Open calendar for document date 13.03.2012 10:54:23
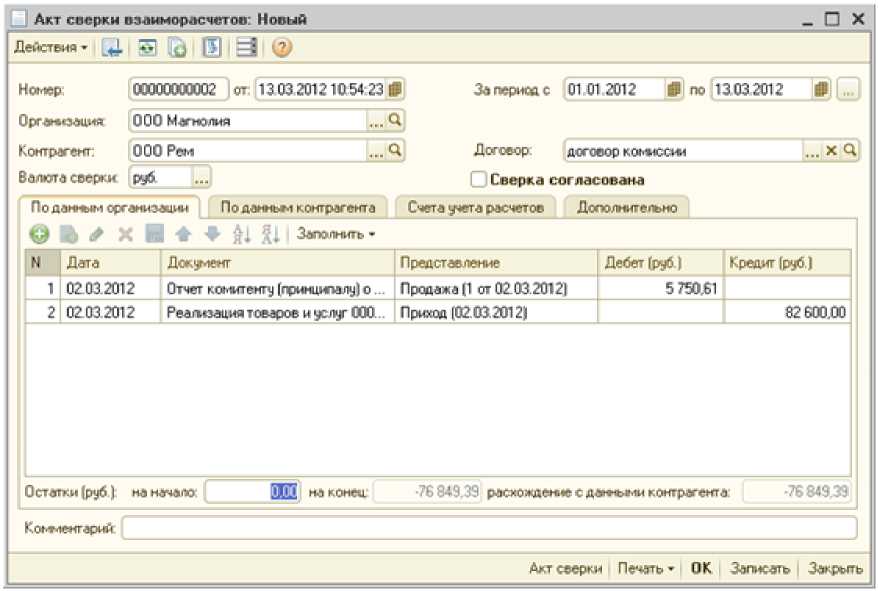 395,90
